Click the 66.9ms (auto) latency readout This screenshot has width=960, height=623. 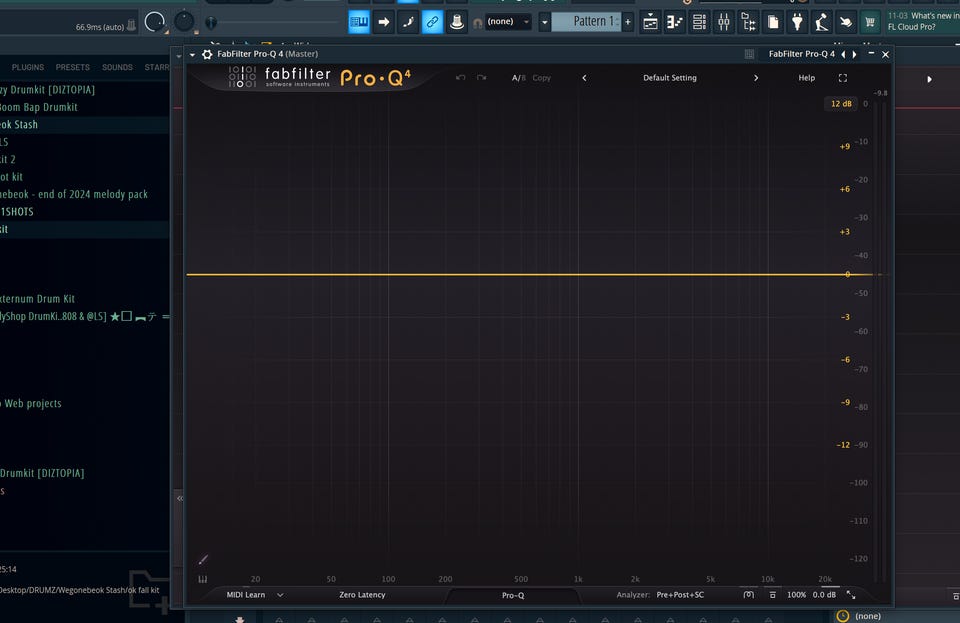coord(100,27)
